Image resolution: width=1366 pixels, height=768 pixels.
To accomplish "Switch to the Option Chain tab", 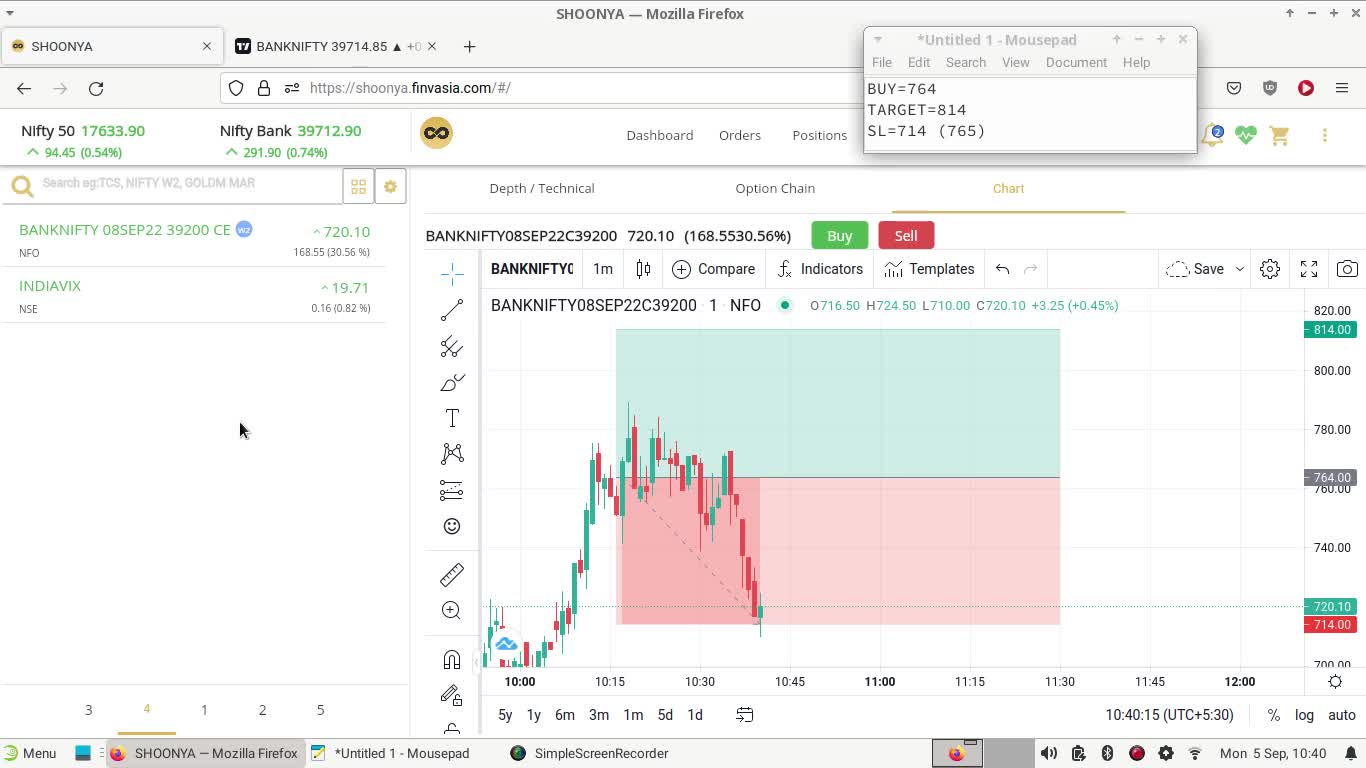I will point(775,188).
